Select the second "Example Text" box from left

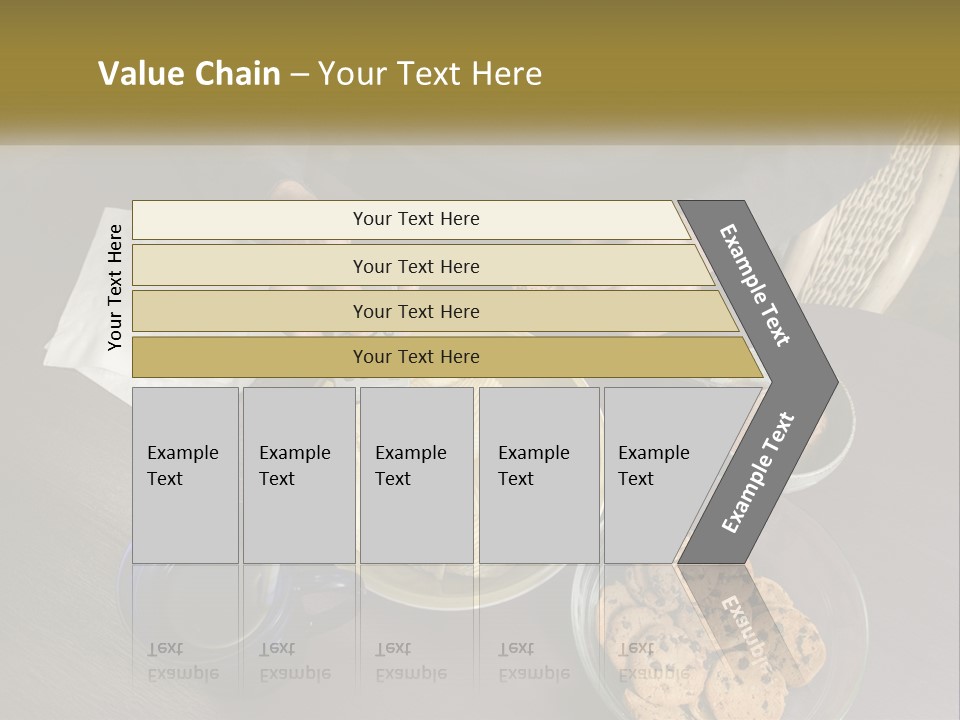(298, 473)
